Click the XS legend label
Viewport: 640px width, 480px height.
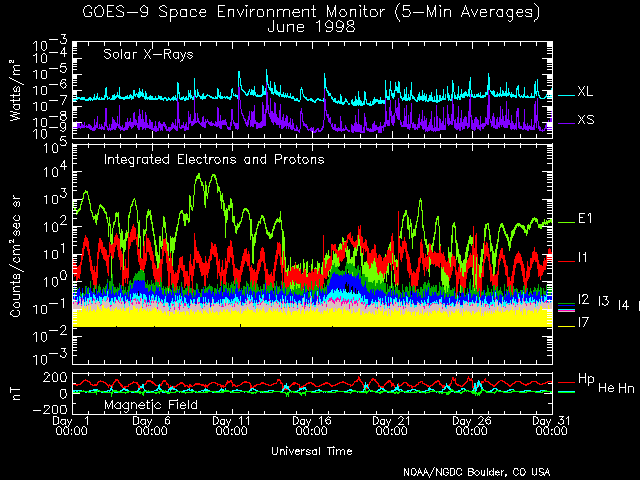[x=585, y=120]
